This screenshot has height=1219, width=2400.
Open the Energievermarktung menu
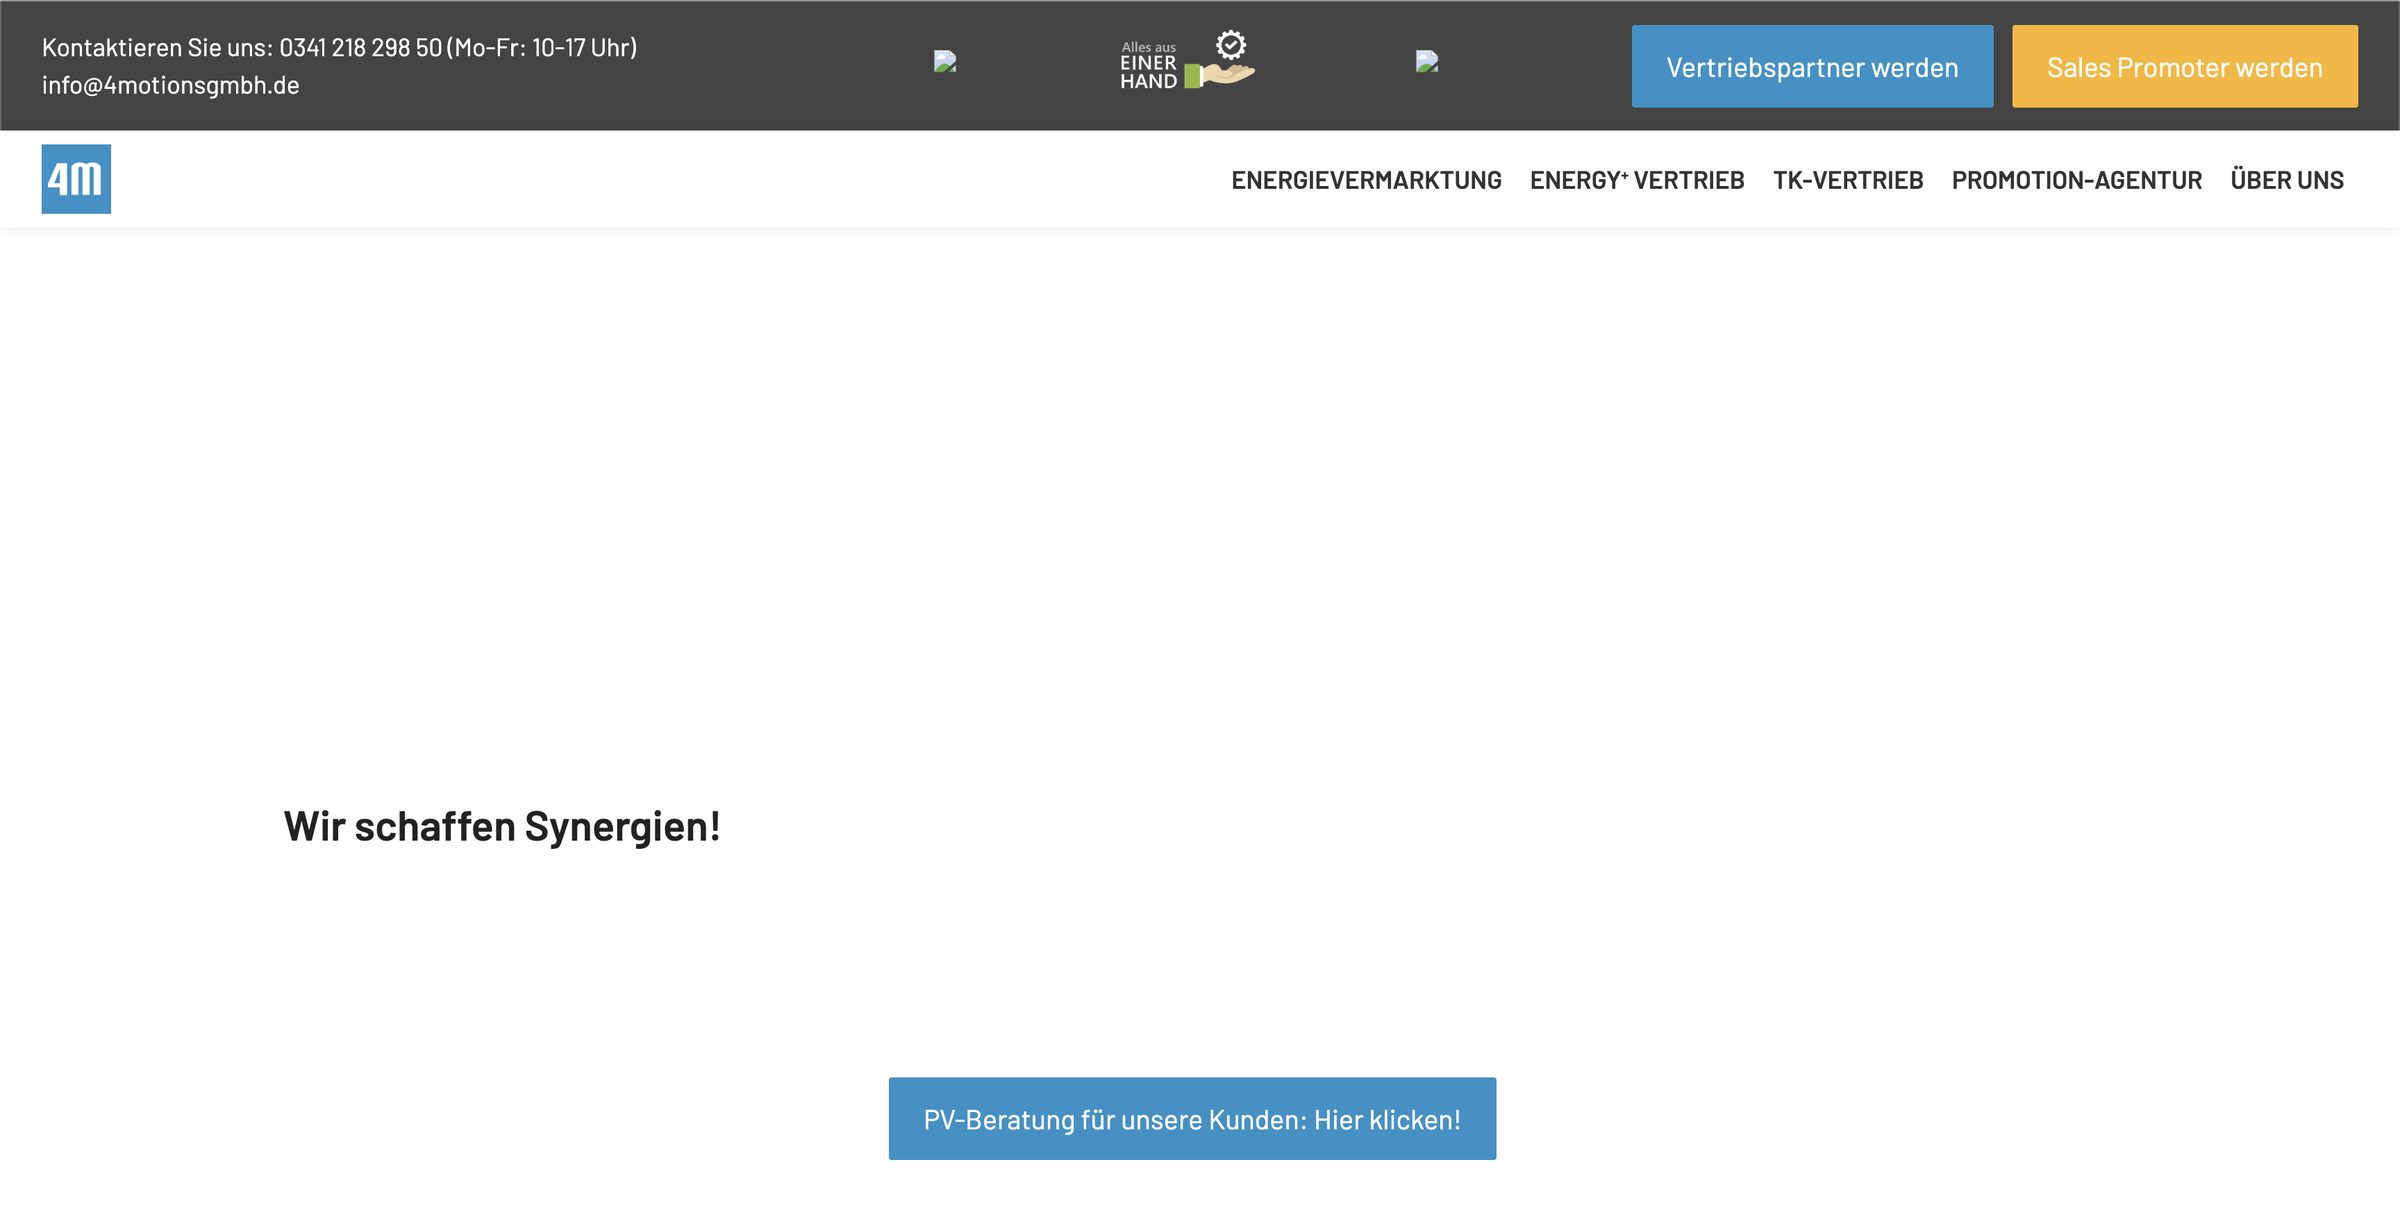(1366, 180)
